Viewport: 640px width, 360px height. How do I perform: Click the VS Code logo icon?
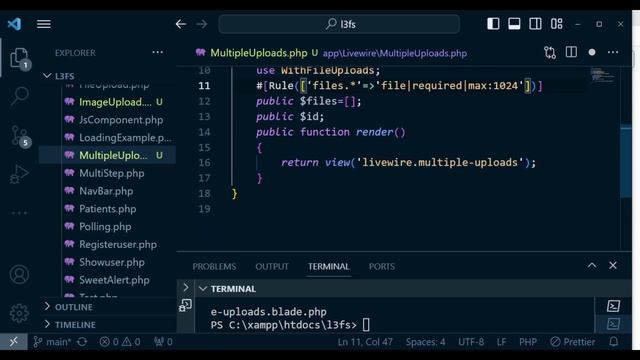point(14,24)
